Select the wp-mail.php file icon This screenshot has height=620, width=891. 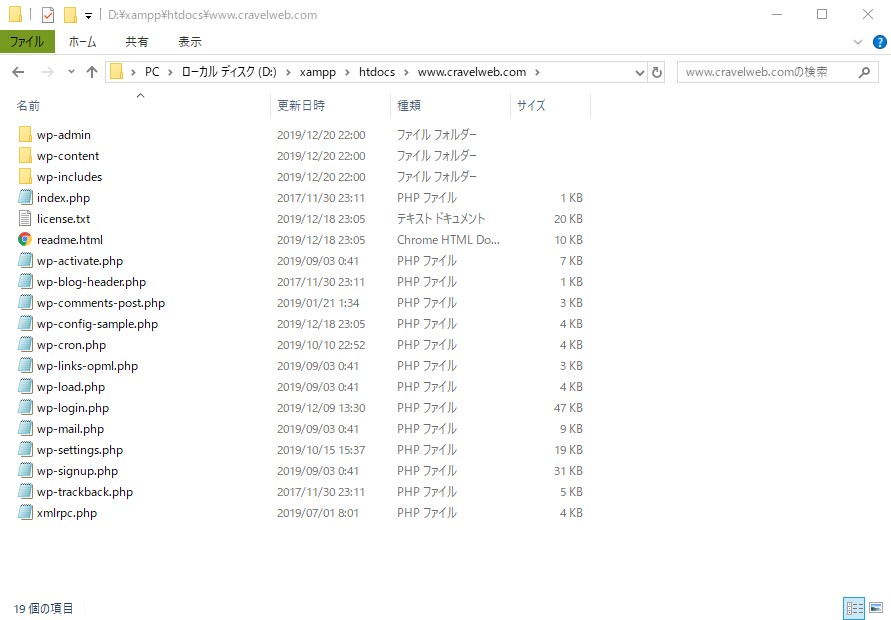[x=25, y=429]
